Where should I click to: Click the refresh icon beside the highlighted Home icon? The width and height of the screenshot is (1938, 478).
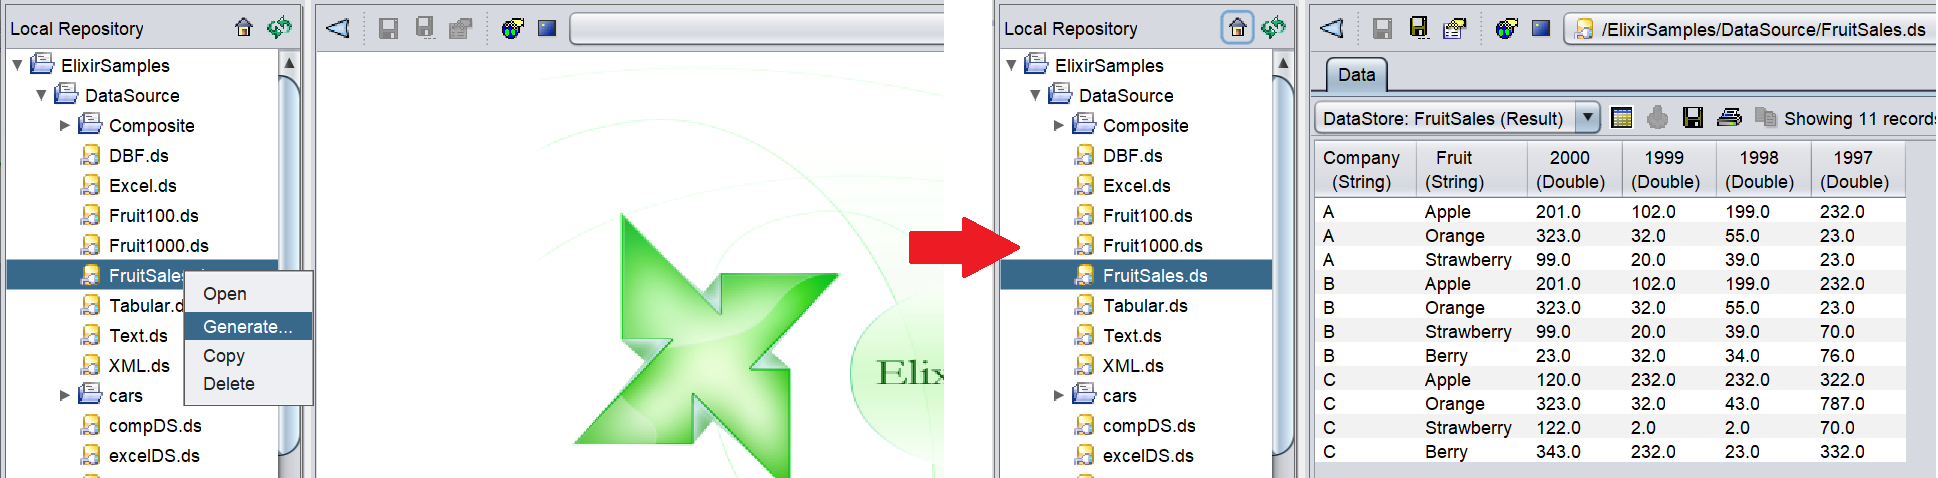pos(1273,28)
